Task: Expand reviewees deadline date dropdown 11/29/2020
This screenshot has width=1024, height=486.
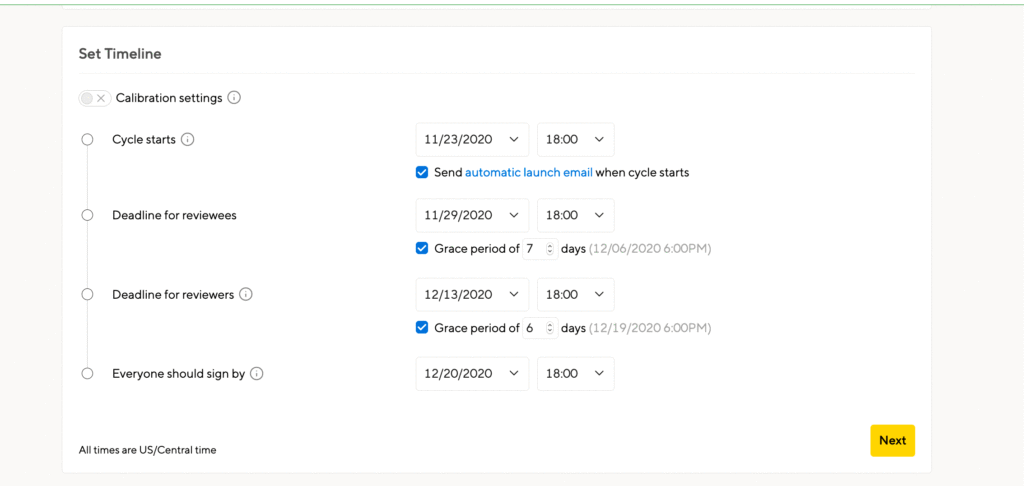Action: [472, 216]
